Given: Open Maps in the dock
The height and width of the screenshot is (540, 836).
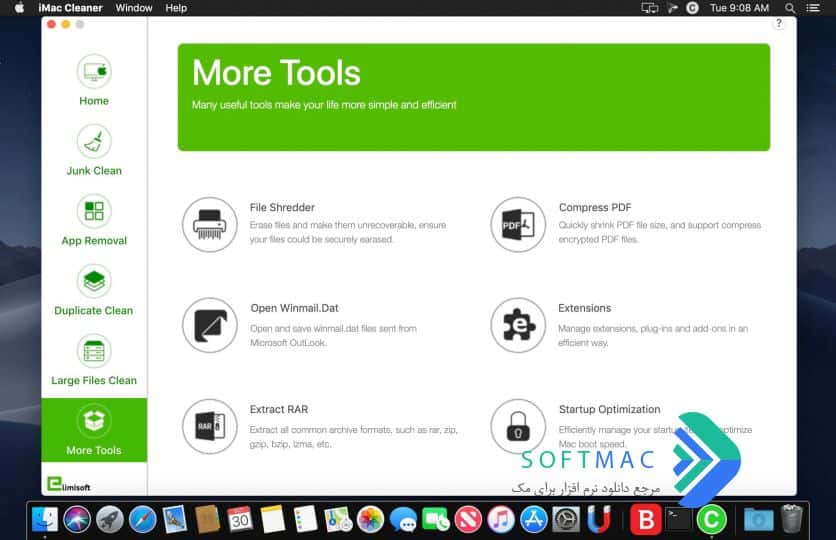Looking at the screenshot, I should (338, 519).
